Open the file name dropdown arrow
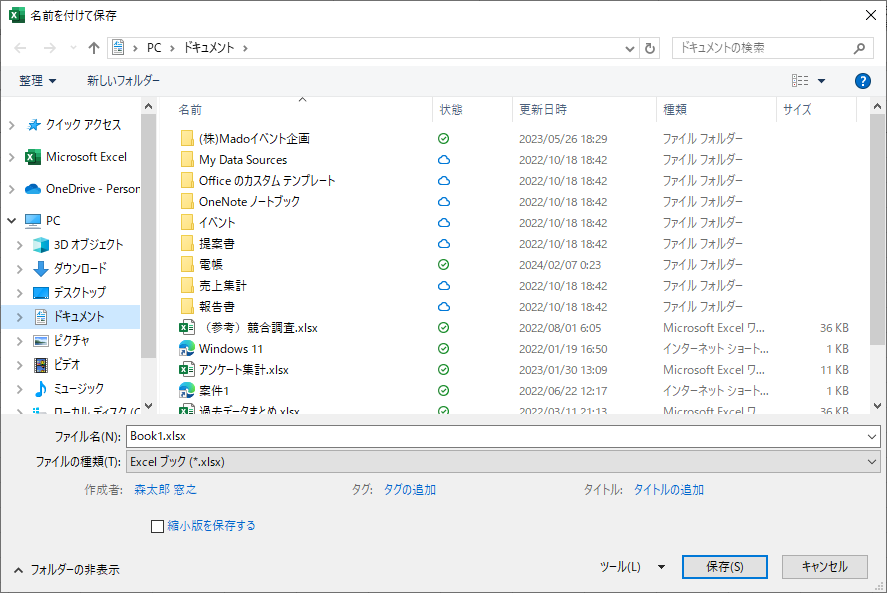 click(x=872, y=436)
